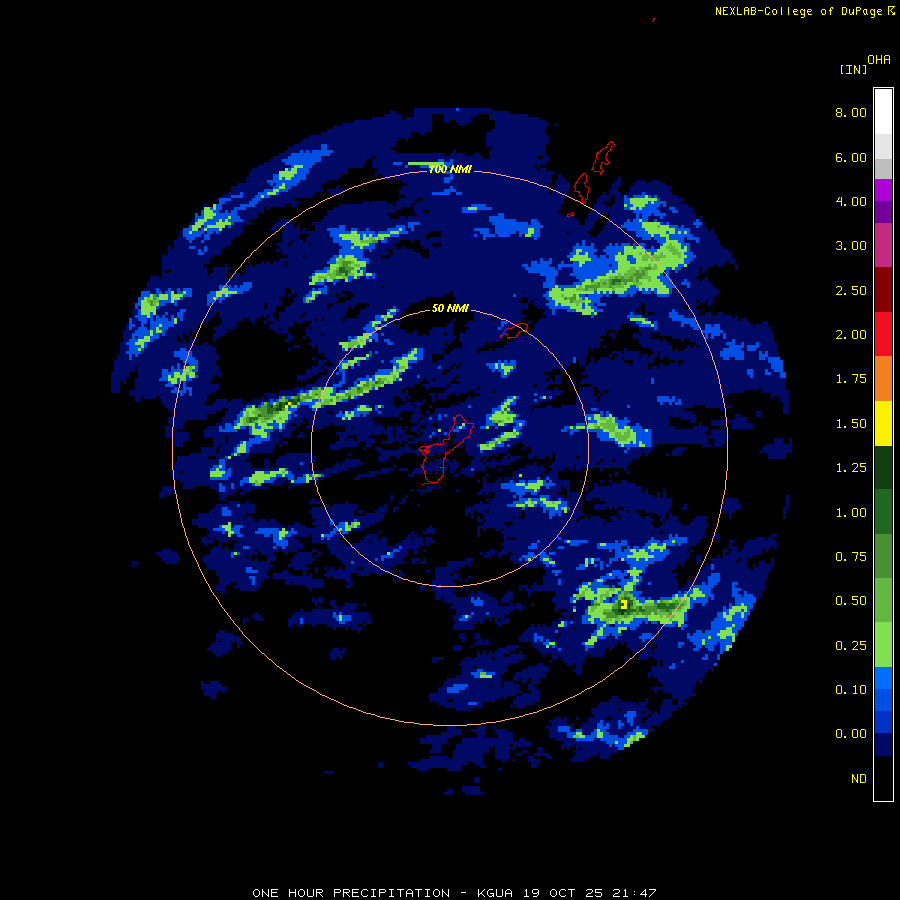Click the 1.50 legend value
The image size is (900, 900).
pyautogui.click(x=851, y=424)
